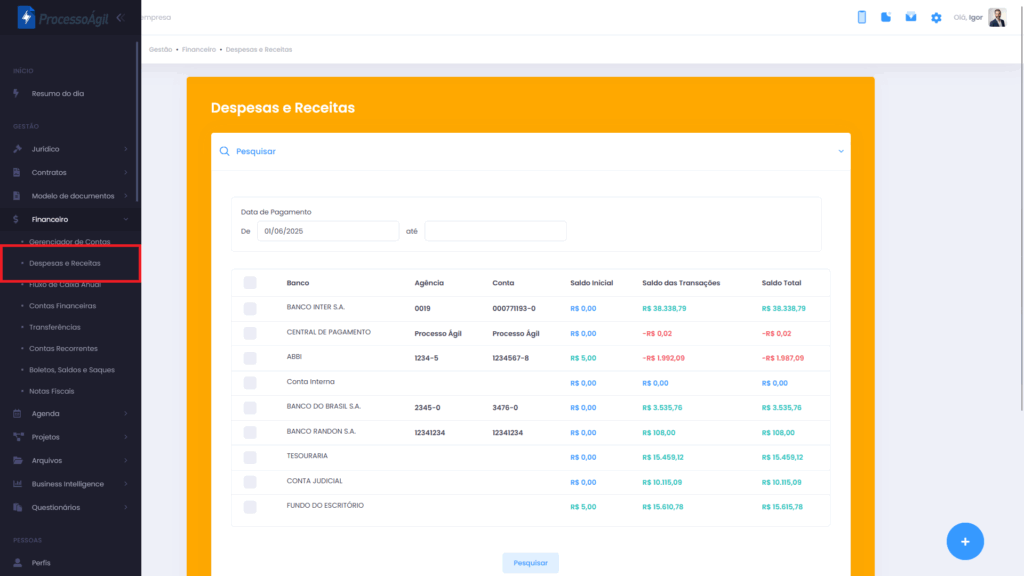Click the Pesquisar button below table
The width and height of the screenshot is (1024, 576).
[530, 563]
